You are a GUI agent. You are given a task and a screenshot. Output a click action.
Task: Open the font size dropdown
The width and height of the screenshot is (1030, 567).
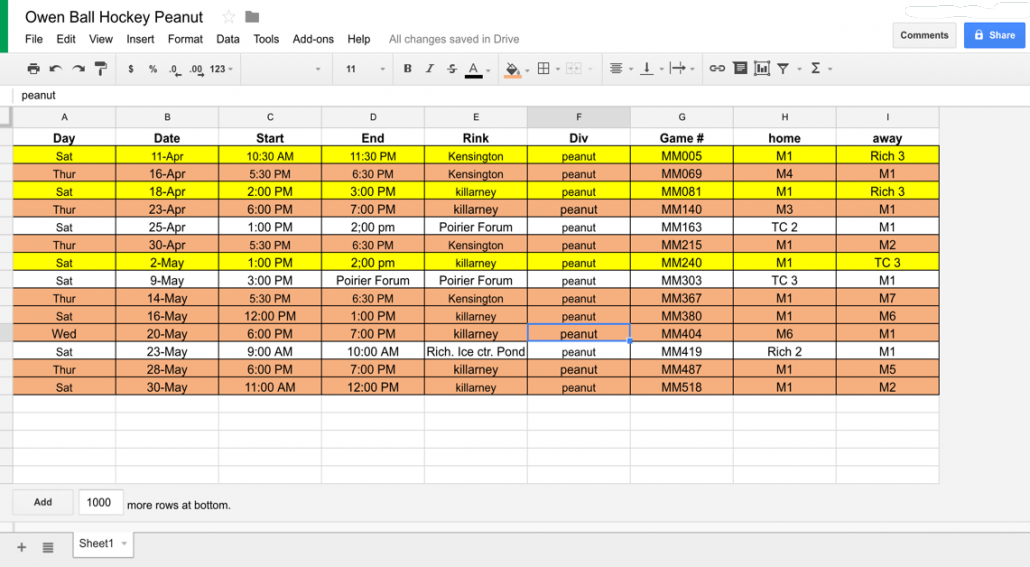click(x=364, y=69)
